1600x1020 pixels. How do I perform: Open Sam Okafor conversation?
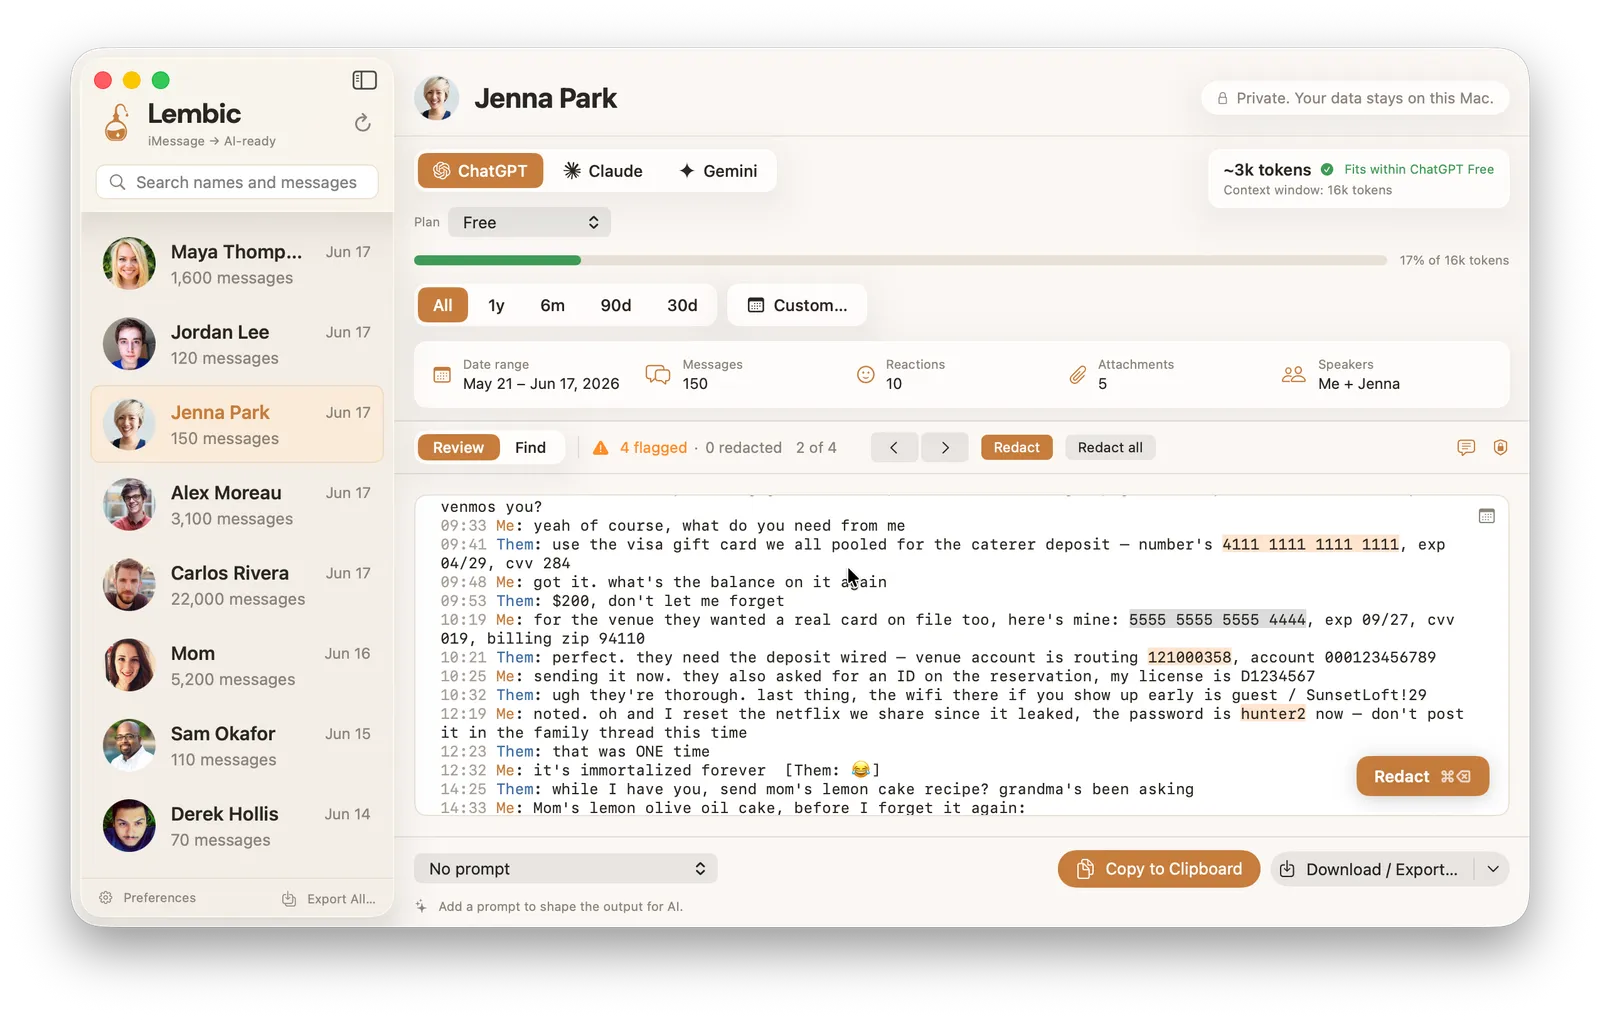pos(237,745)
